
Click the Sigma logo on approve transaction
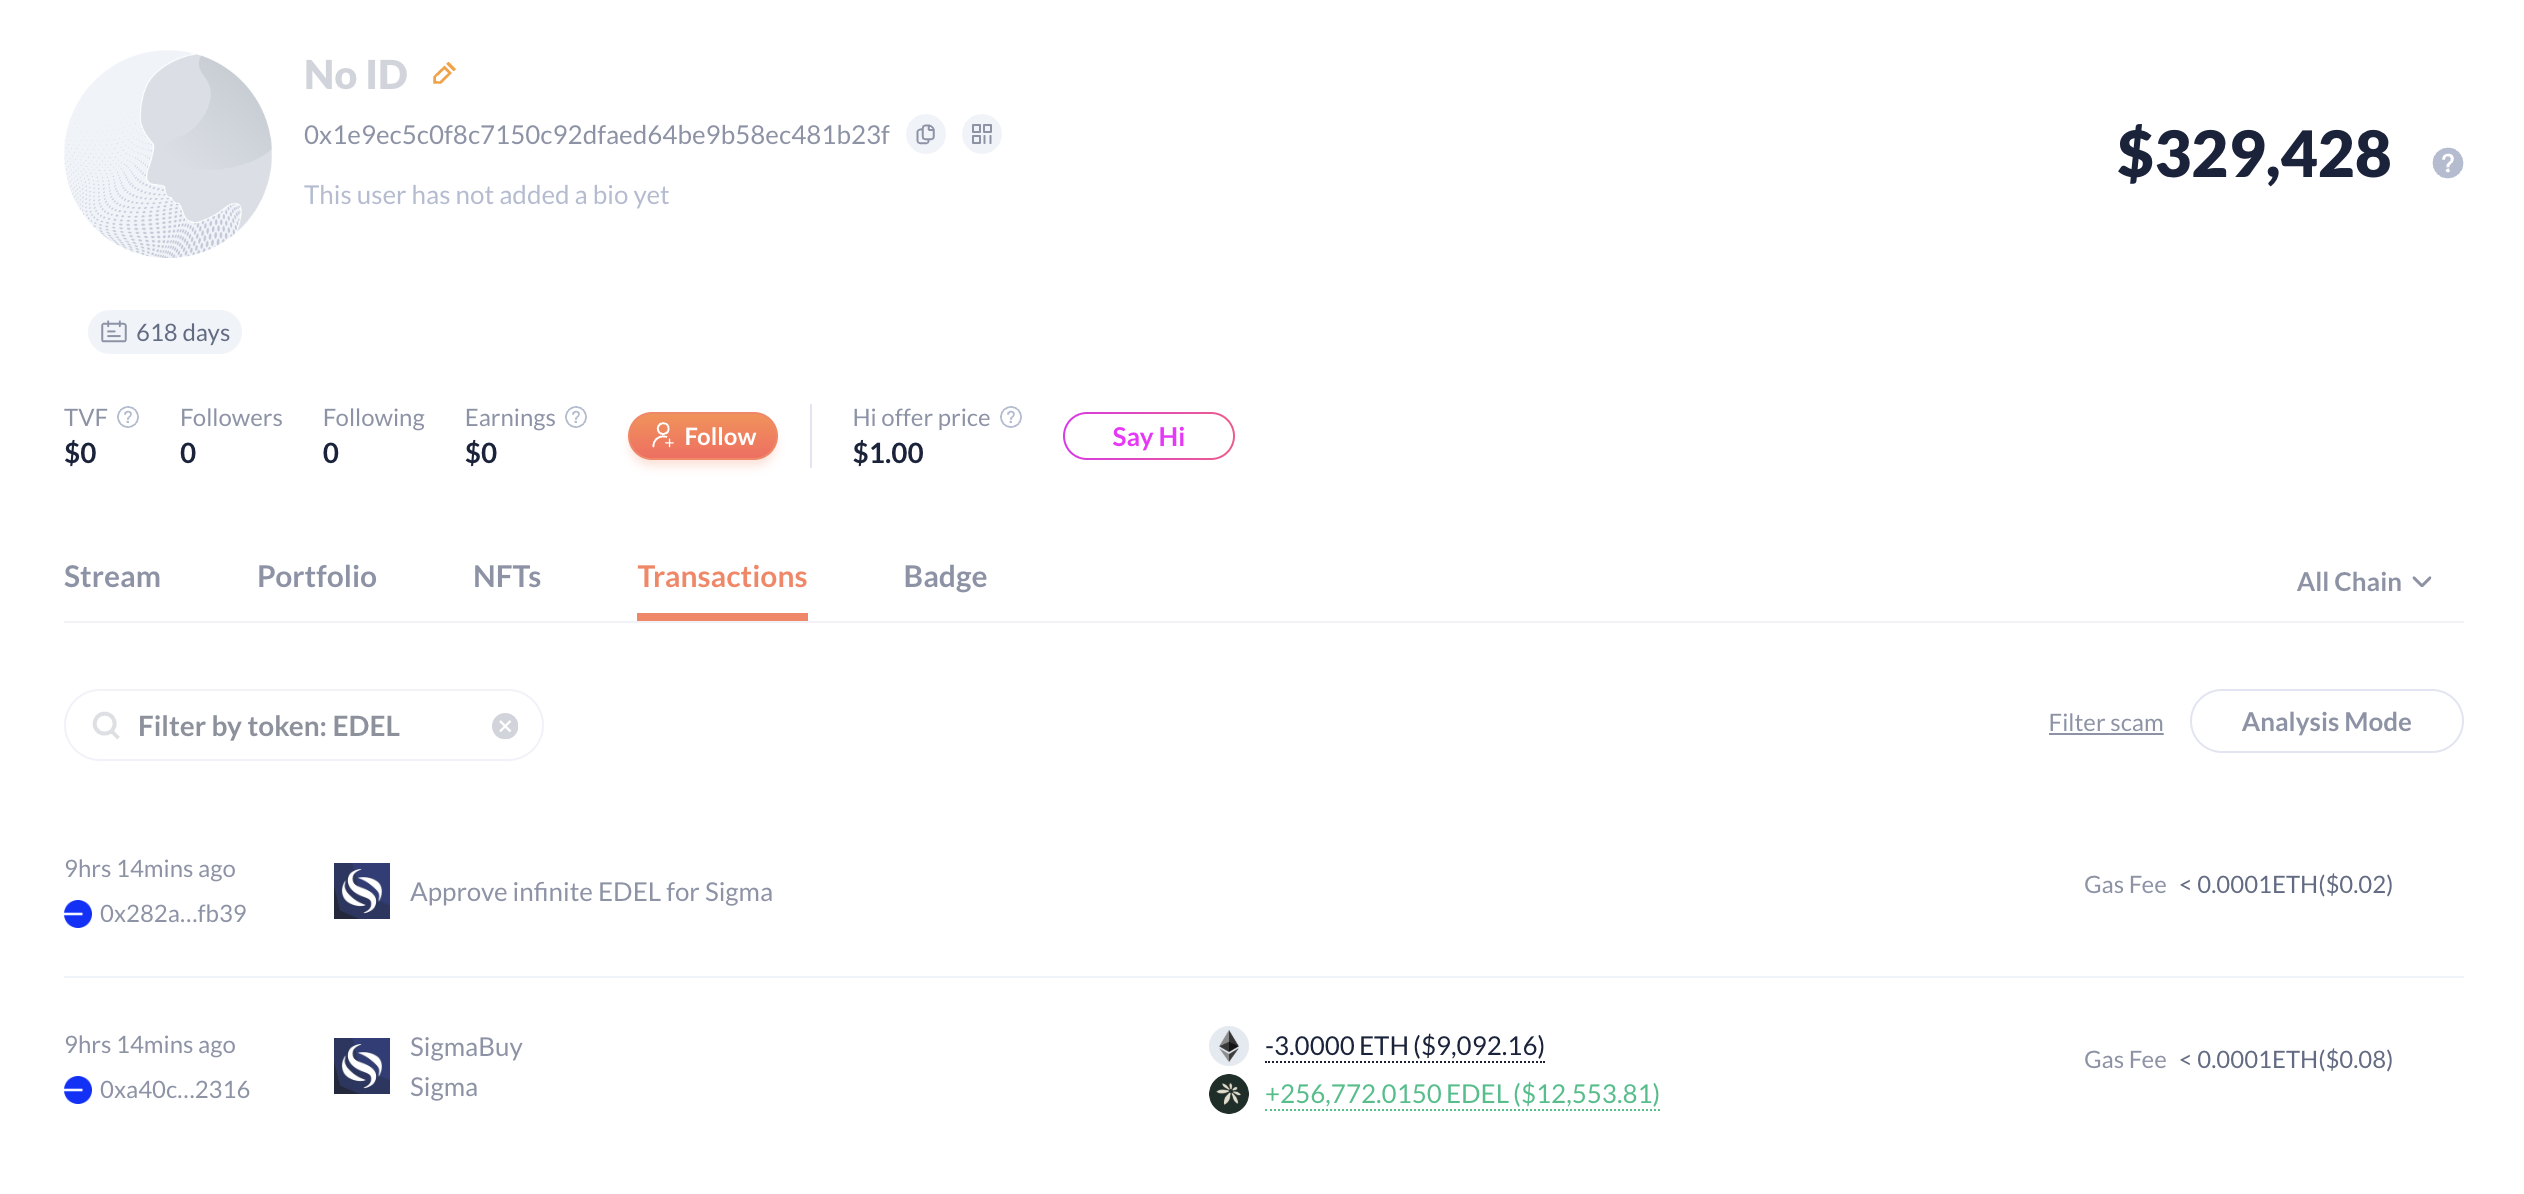(362, 891)
